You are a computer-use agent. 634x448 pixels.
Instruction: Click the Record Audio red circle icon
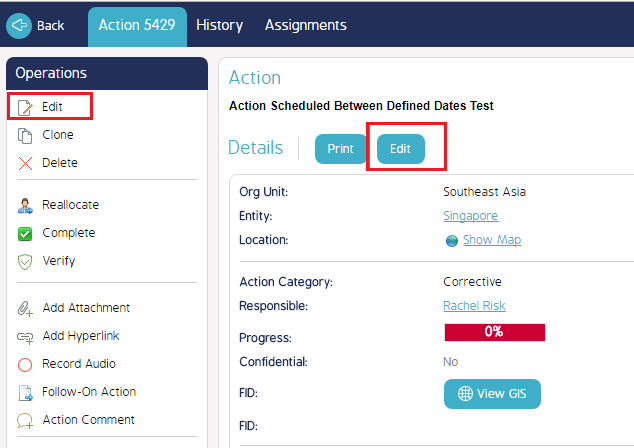pos(25,365)
